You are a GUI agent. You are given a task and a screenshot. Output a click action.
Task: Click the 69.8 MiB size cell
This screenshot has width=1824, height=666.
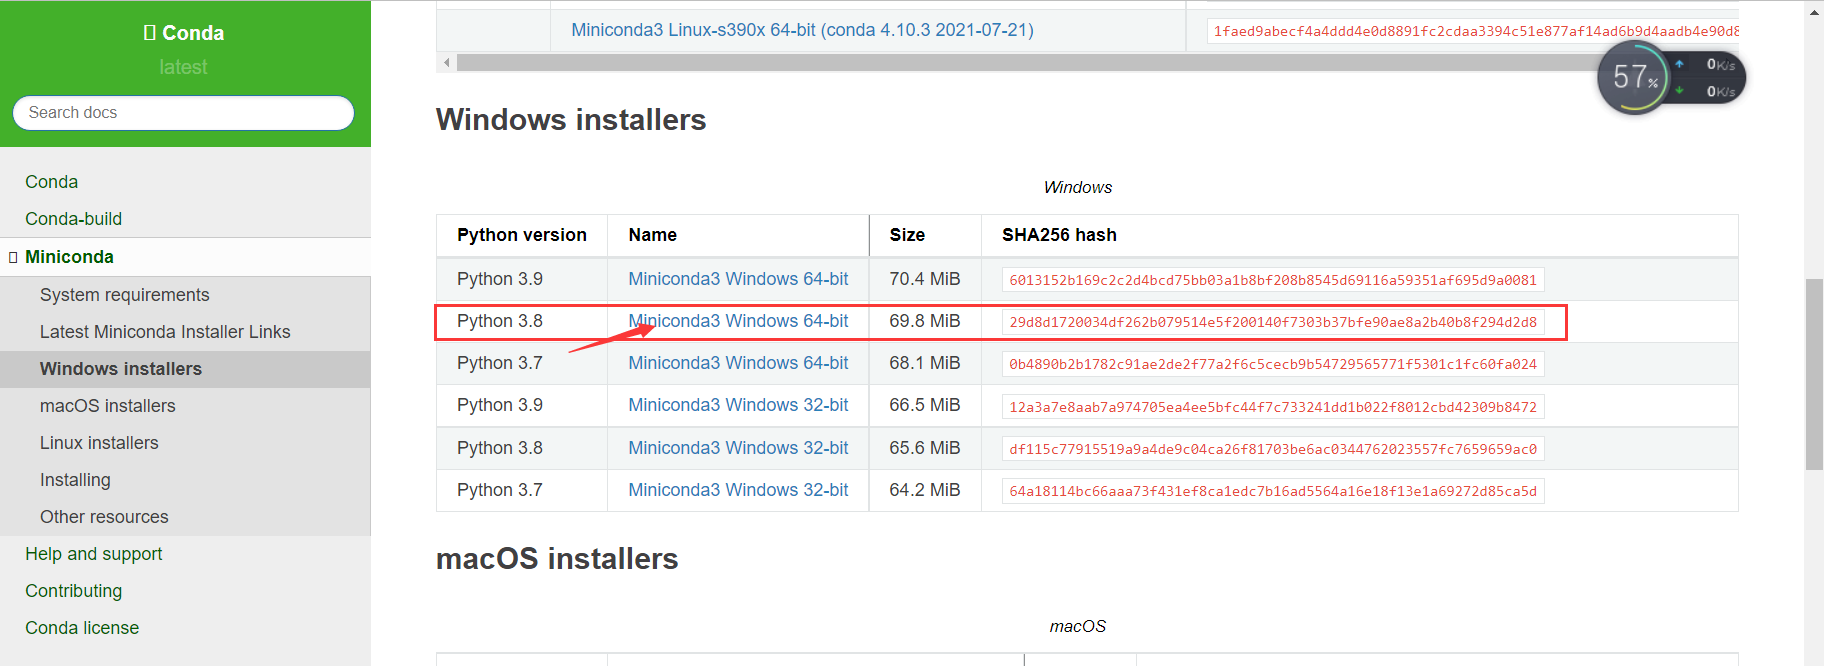tap(925, 321)
